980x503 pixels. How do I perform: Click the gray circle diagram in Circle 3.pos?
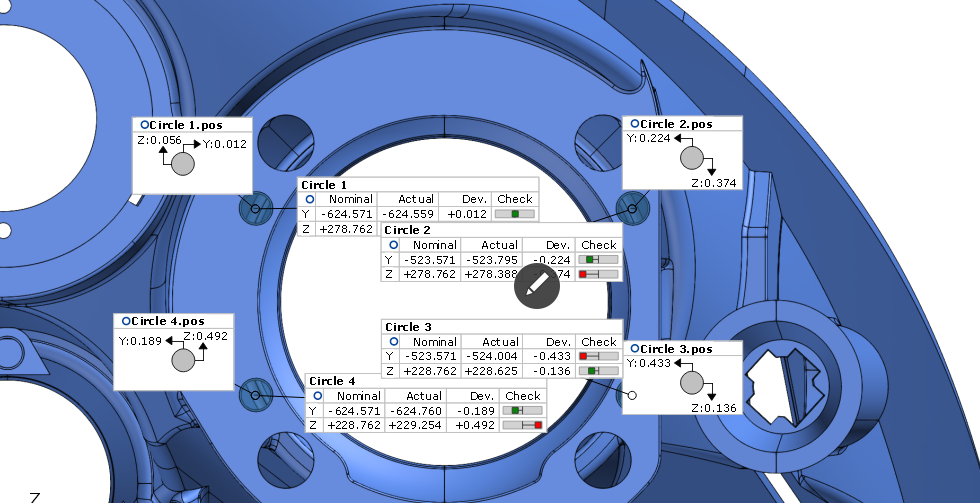click(x=692, y=383)
